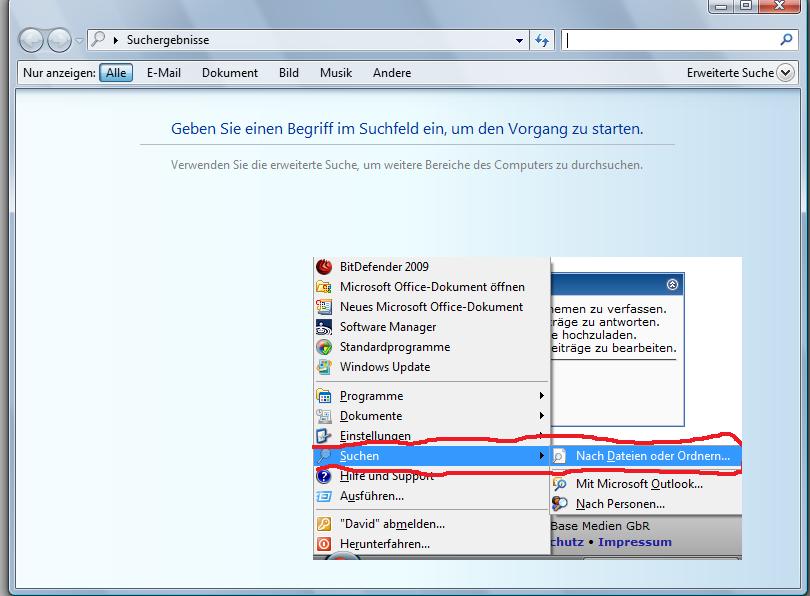Click Neues Microsoft Office-Dokument icon
This screenshot has width=810, height=596.
point(324,307)
